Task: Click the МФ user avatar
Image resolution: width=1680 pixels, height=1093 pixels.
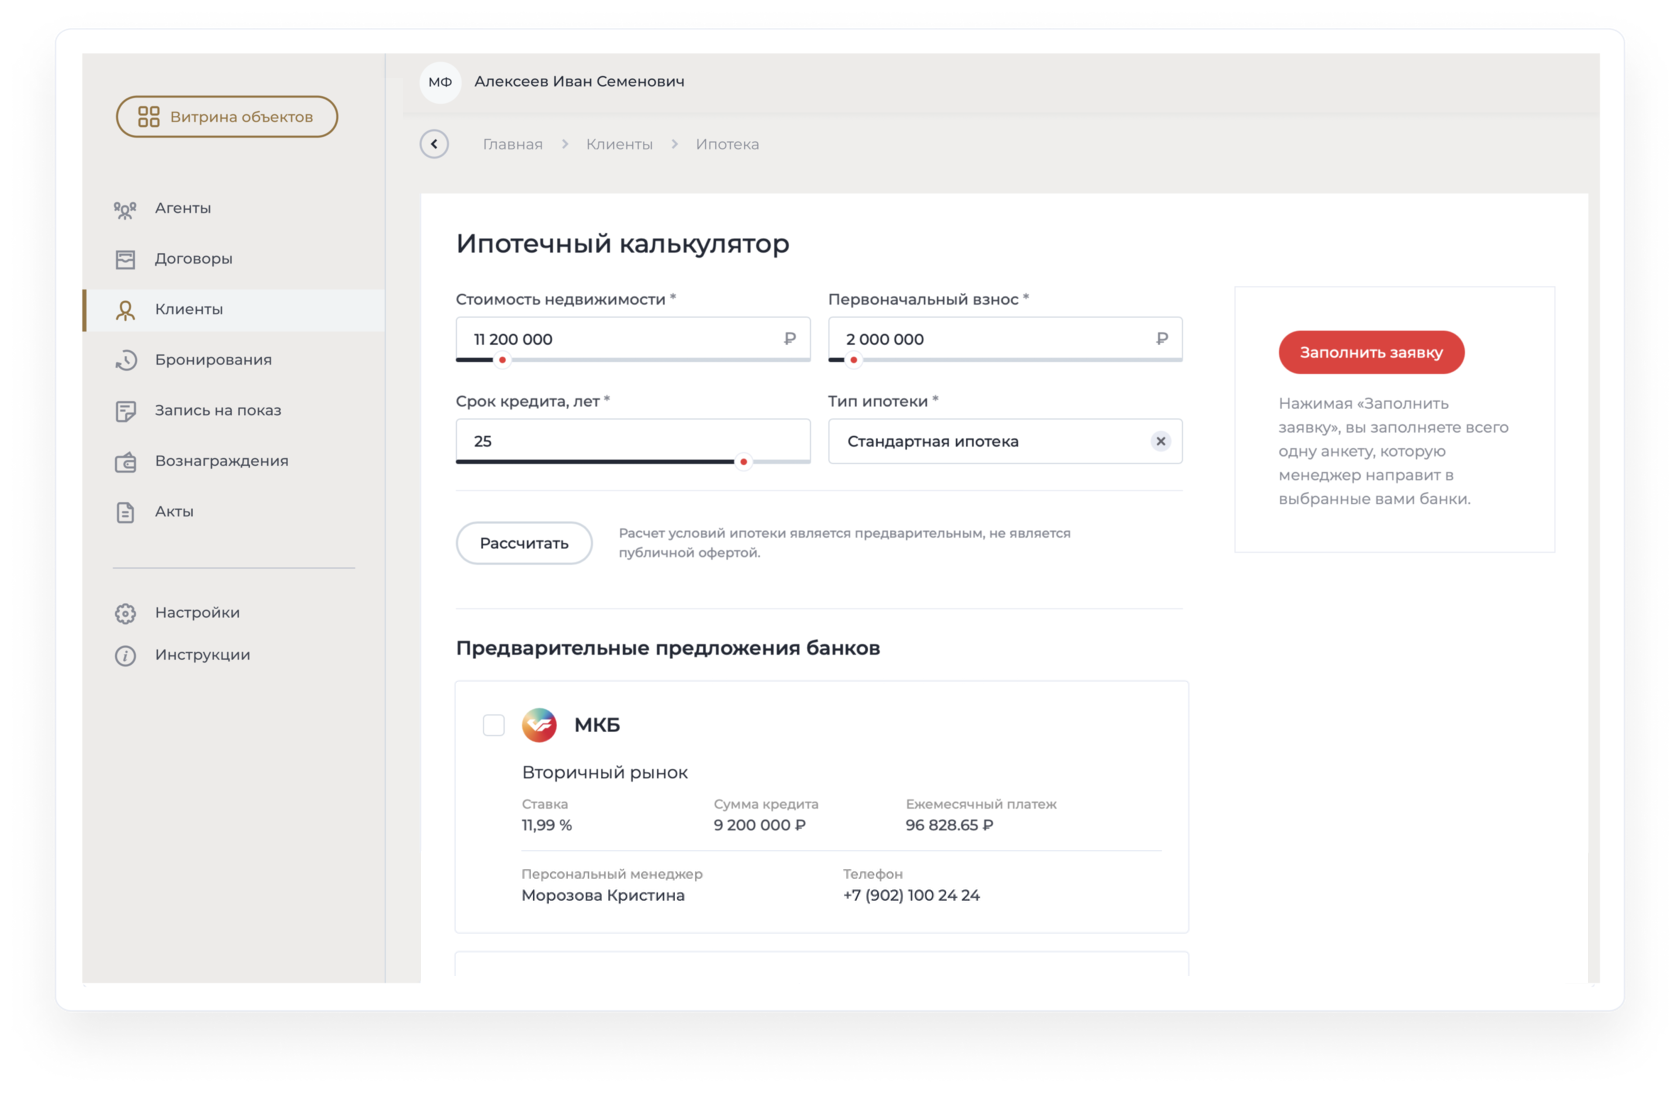Action: (440, 82)
